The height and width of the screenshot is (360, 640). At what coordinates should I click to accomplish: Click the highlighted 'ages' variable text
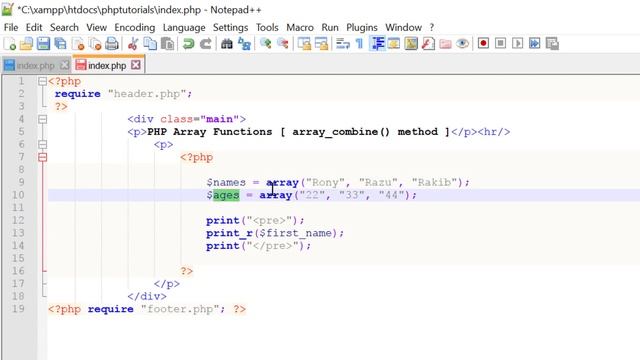[226, 195]
